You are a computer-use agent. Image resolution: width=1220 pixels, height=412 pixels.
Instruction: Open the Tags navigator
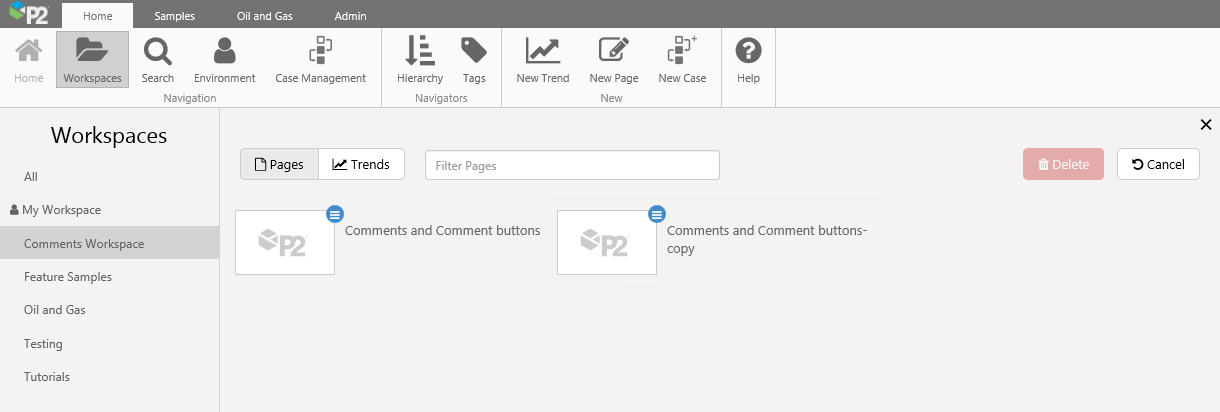(474, 59)
